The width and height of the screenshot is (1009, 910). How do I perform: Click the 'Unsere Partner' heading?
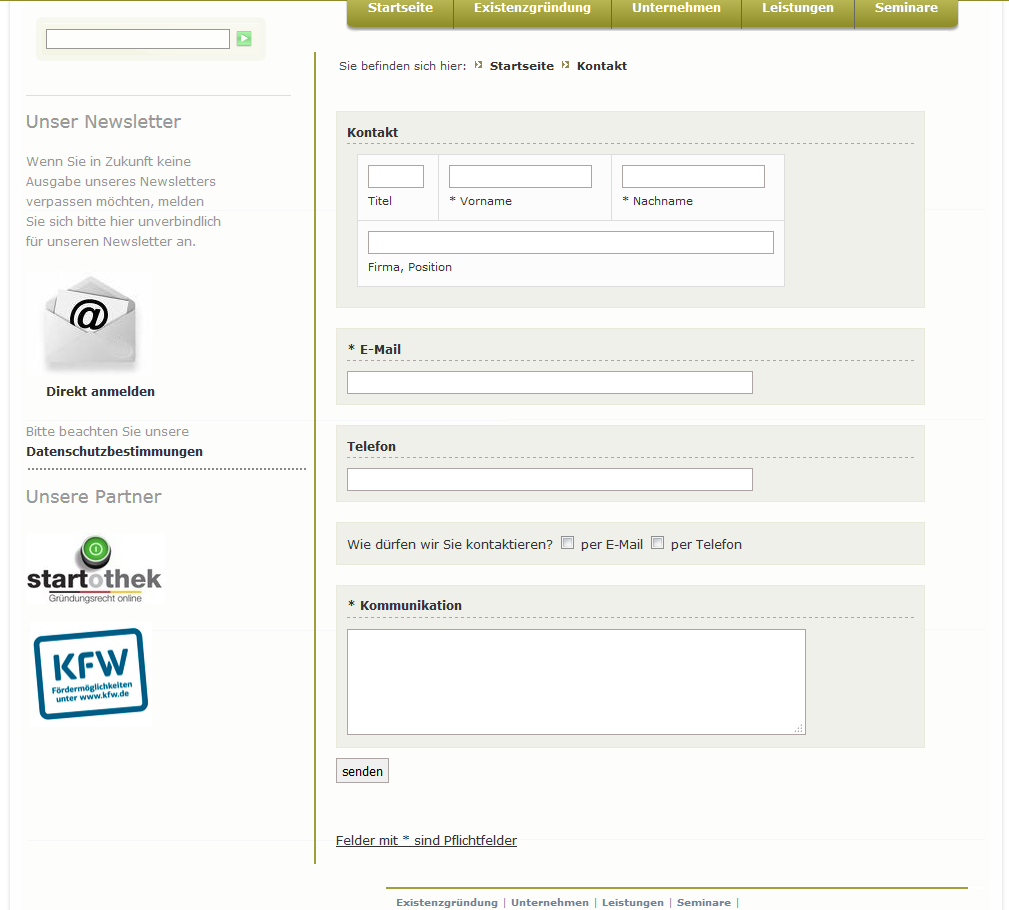coord(94,497)
